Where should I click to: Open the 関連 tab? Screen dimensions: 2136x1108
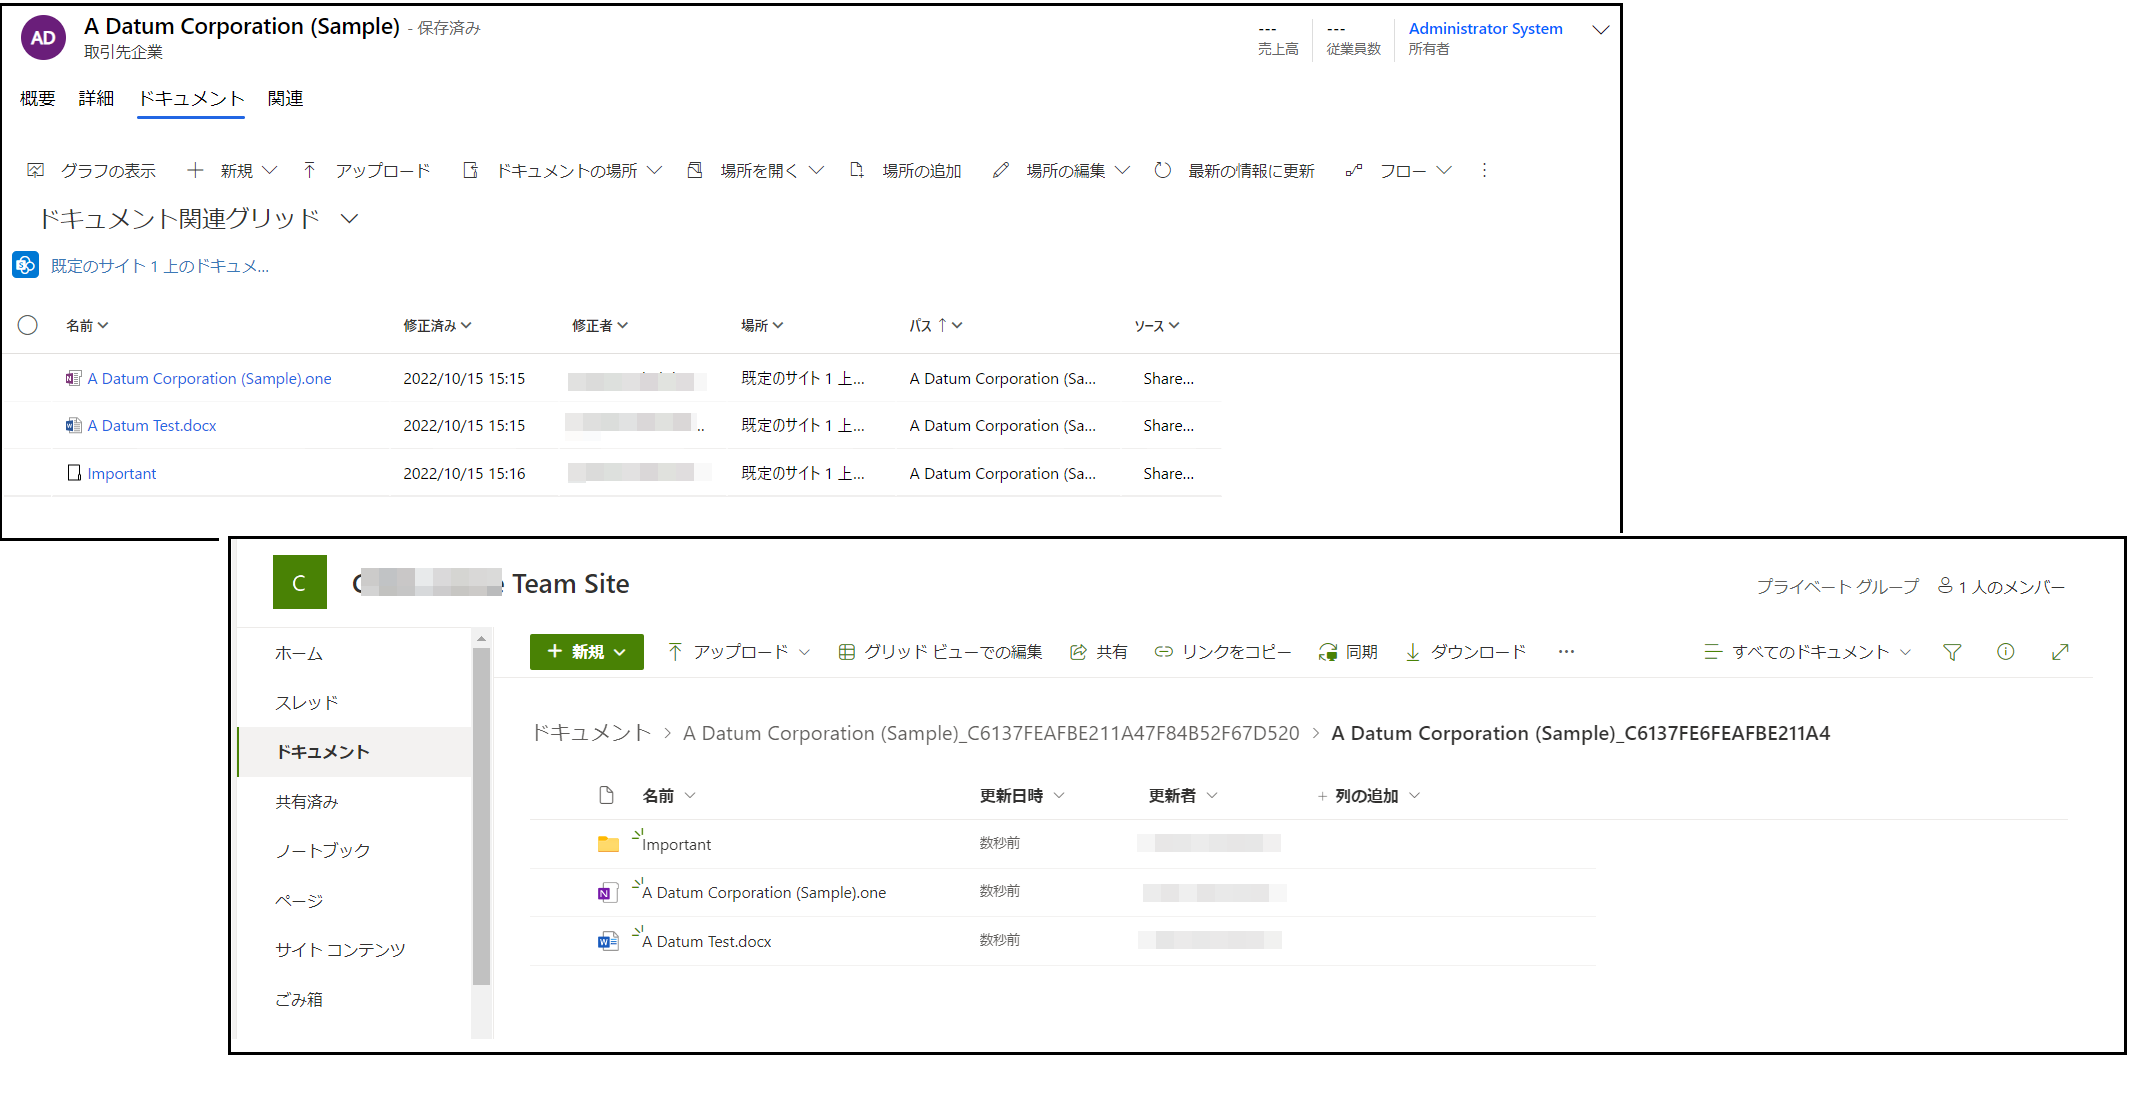[285, 98]
